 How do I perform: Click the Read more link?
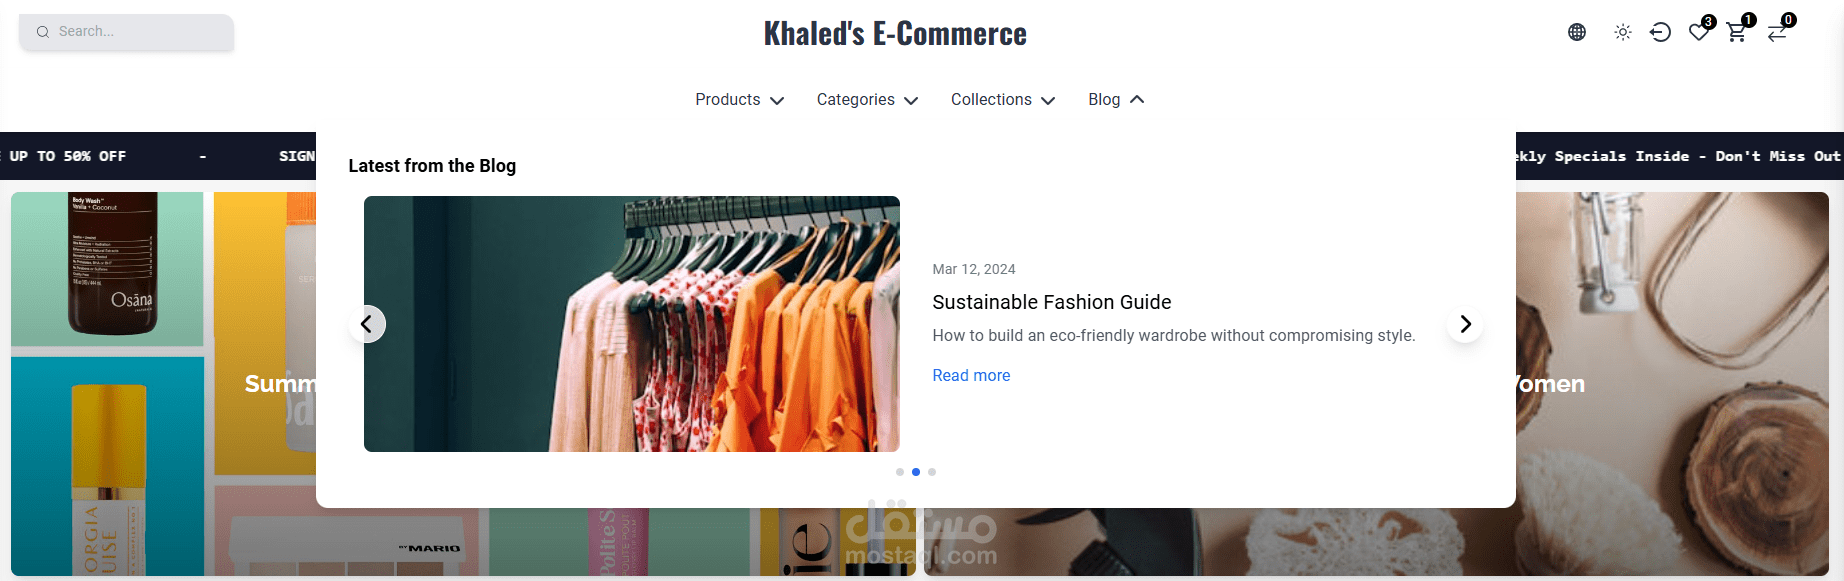[971, 376]
